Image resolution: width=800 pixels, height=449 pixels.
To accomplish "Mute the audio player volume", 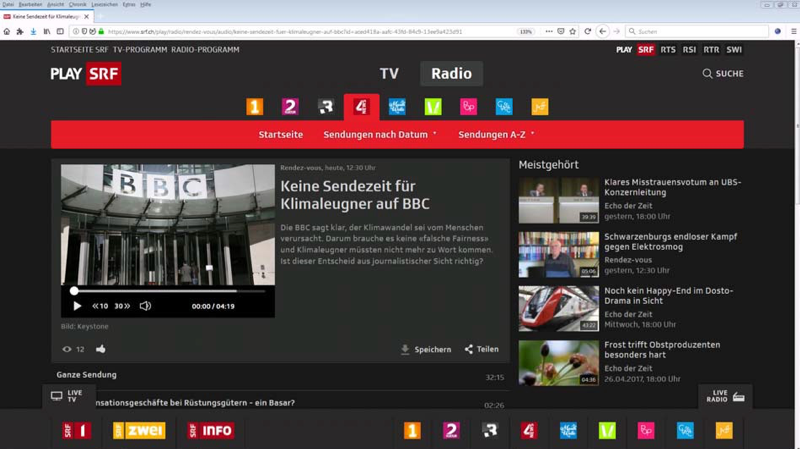I will point(145,306).
